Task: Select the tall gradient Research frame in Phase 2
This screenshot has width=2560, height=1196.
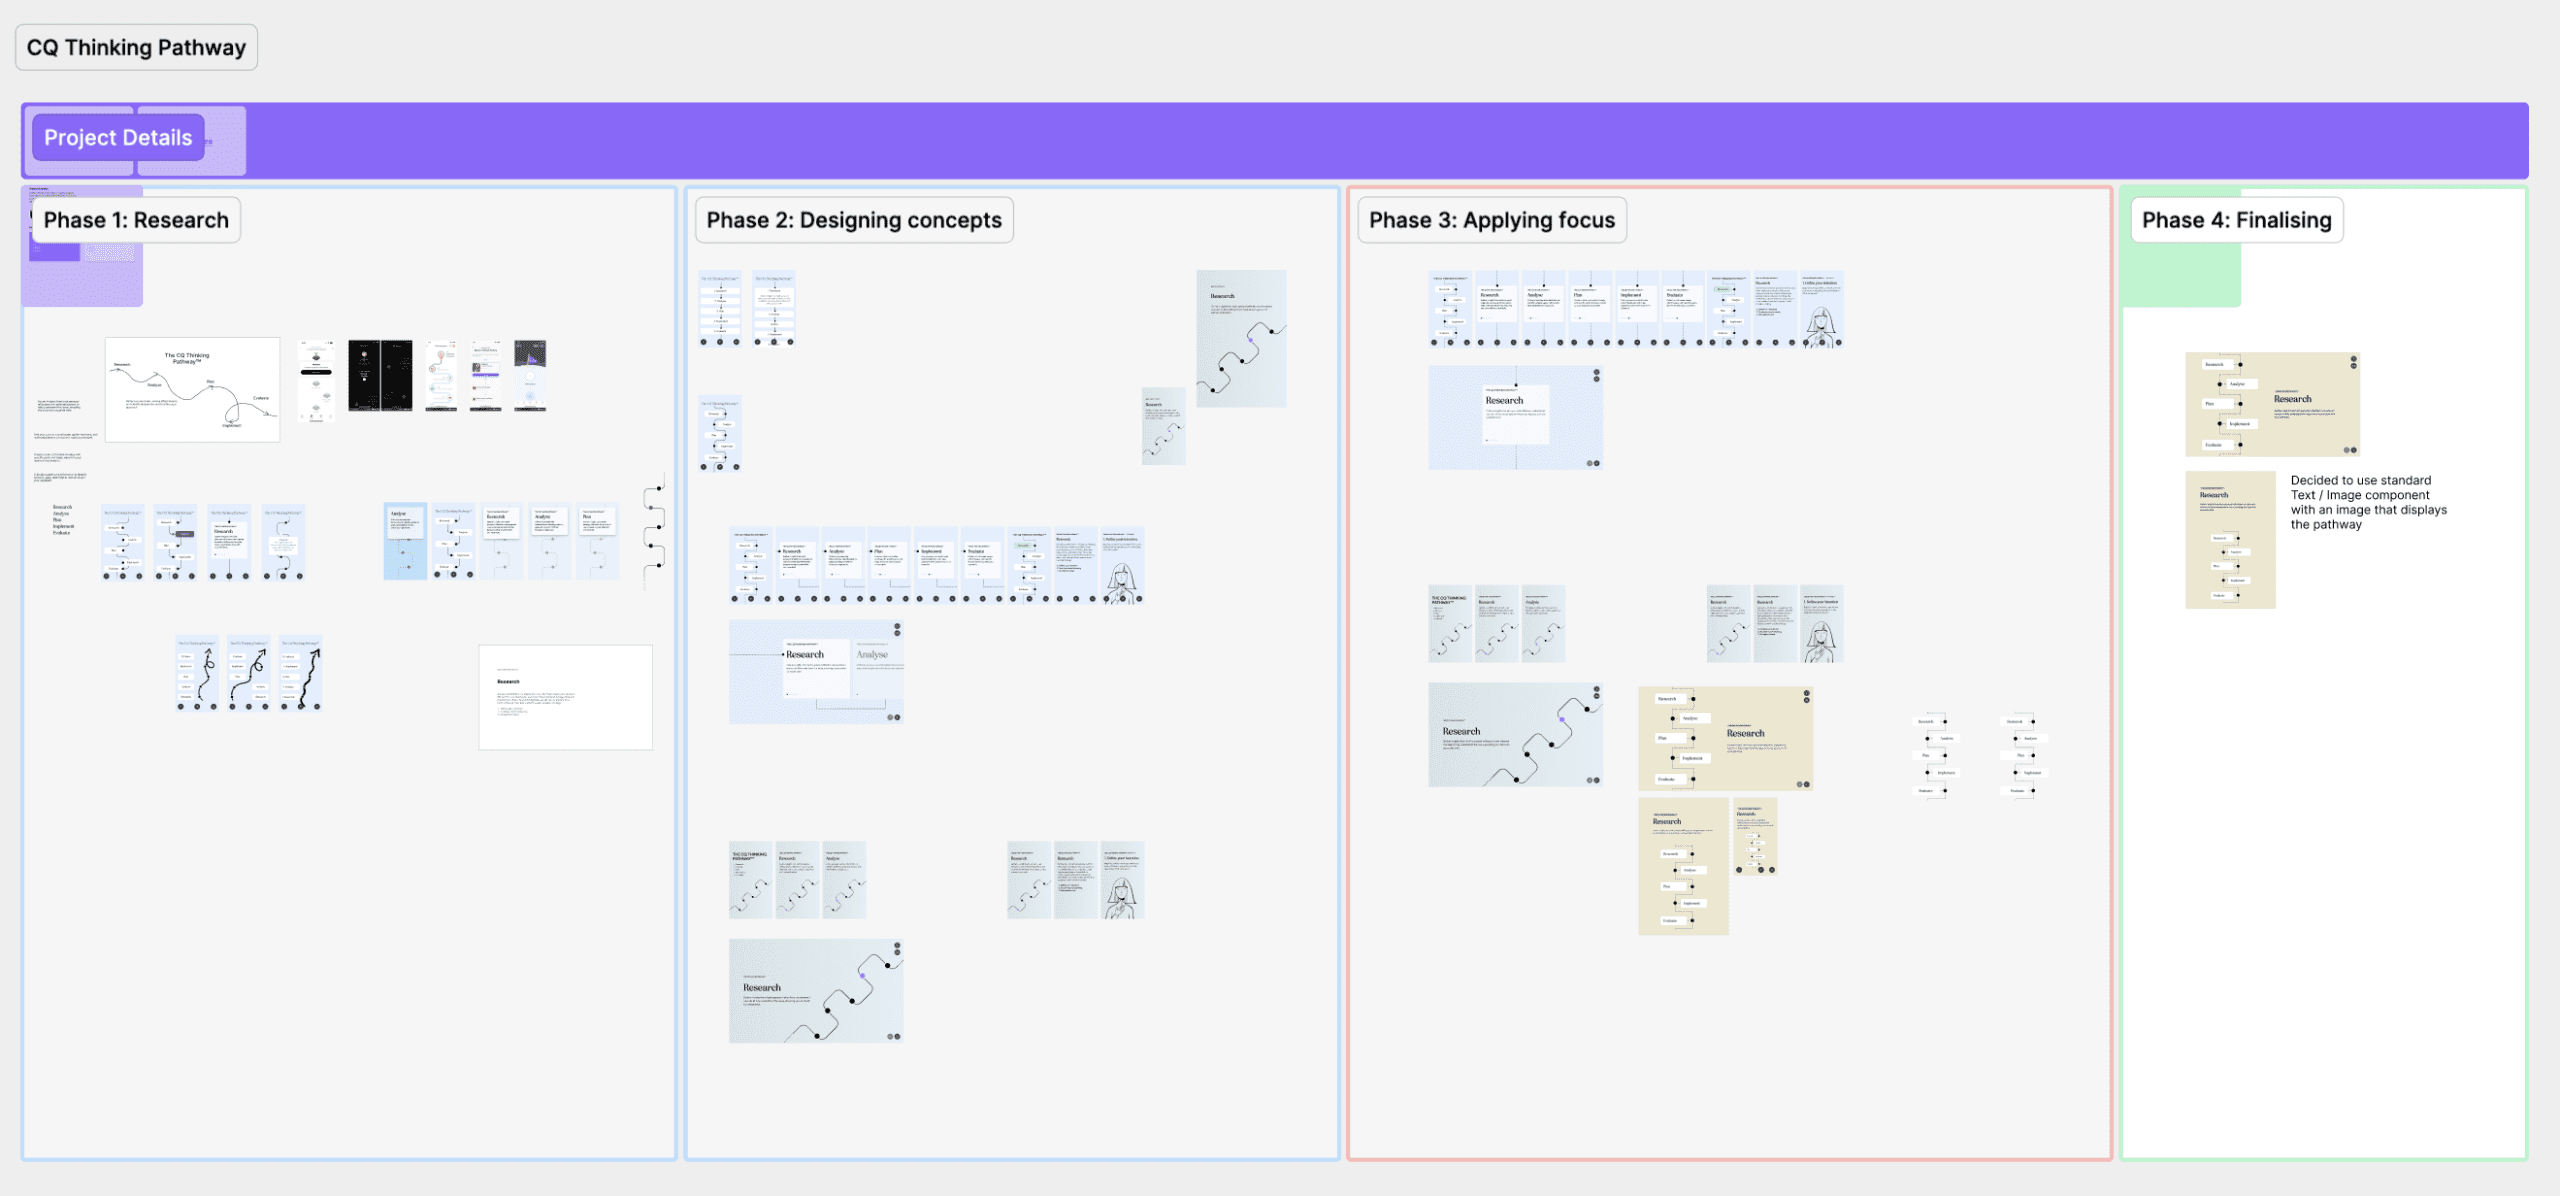Action: 1241,338
